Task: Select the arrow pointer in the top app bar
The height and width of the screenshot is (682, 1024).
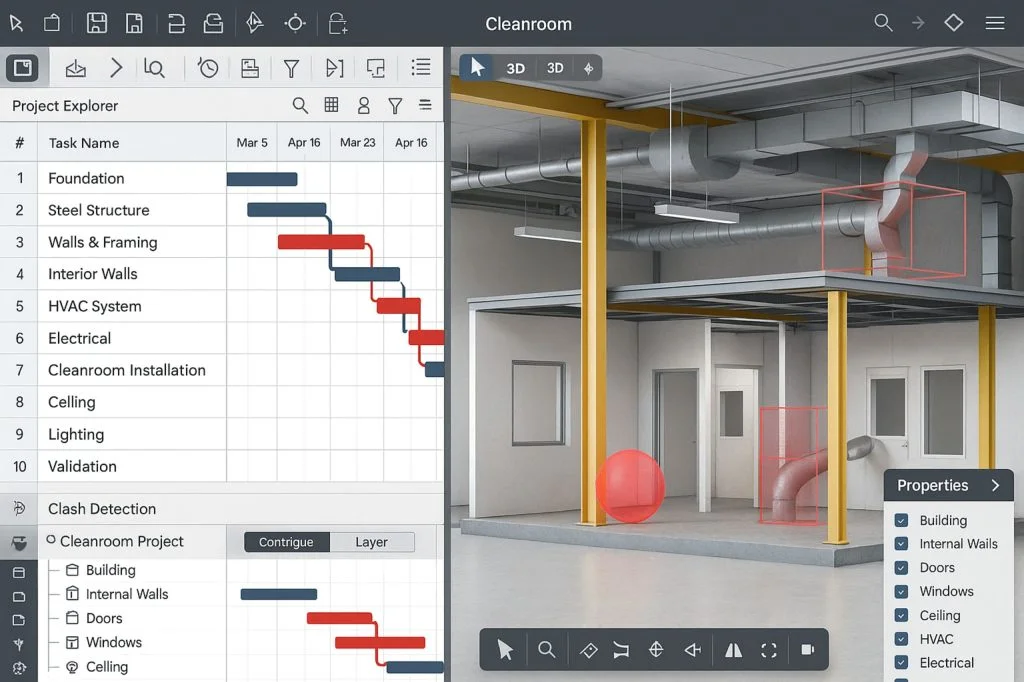Action: point(16,24)
